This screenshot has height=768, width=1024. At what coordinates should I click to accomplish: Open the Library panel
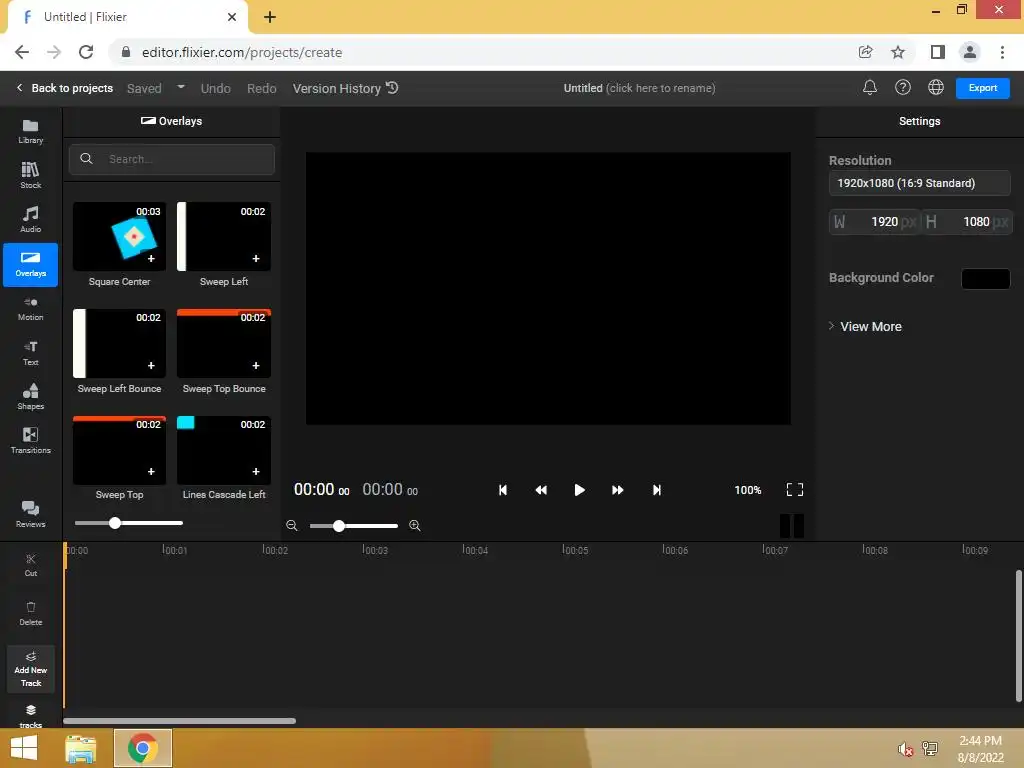point(30,131)
